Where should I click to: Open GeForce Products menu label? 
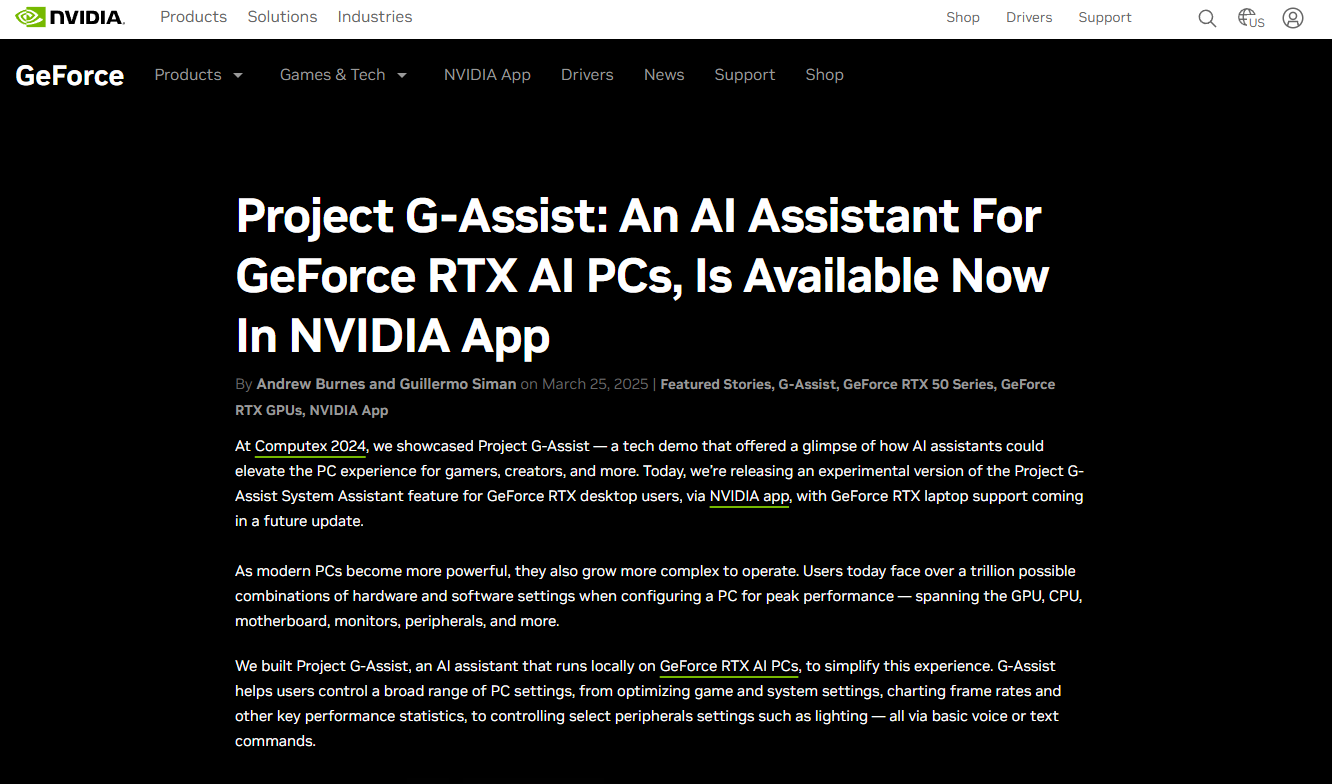point(188,75)
